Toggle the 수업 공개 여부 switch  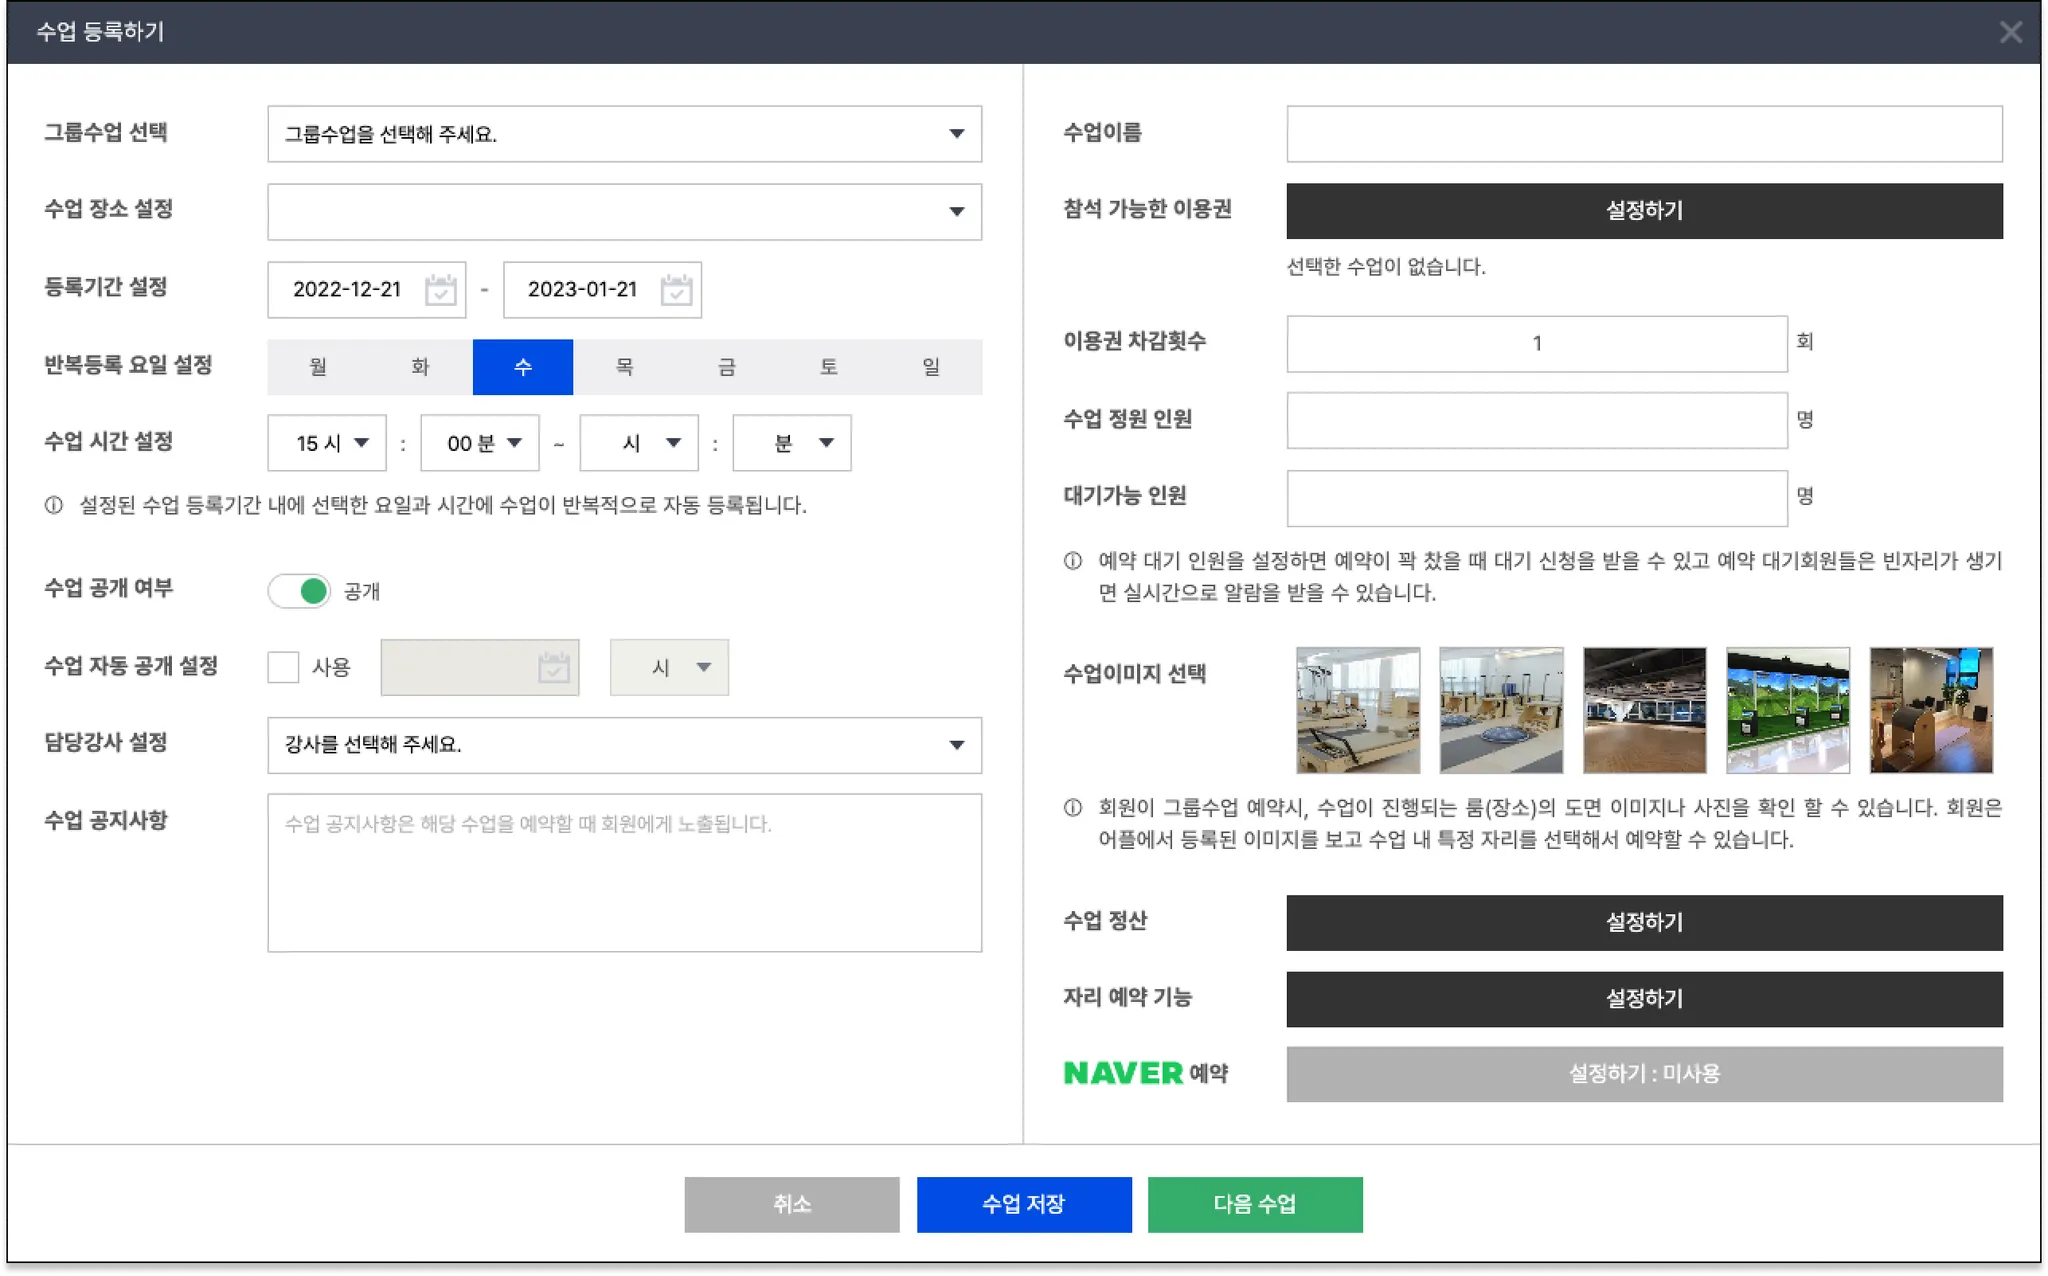coord(299,591)
